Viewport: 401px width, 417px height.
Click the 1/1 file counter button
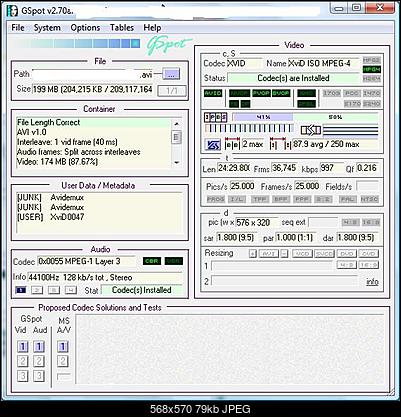point(171,91)
